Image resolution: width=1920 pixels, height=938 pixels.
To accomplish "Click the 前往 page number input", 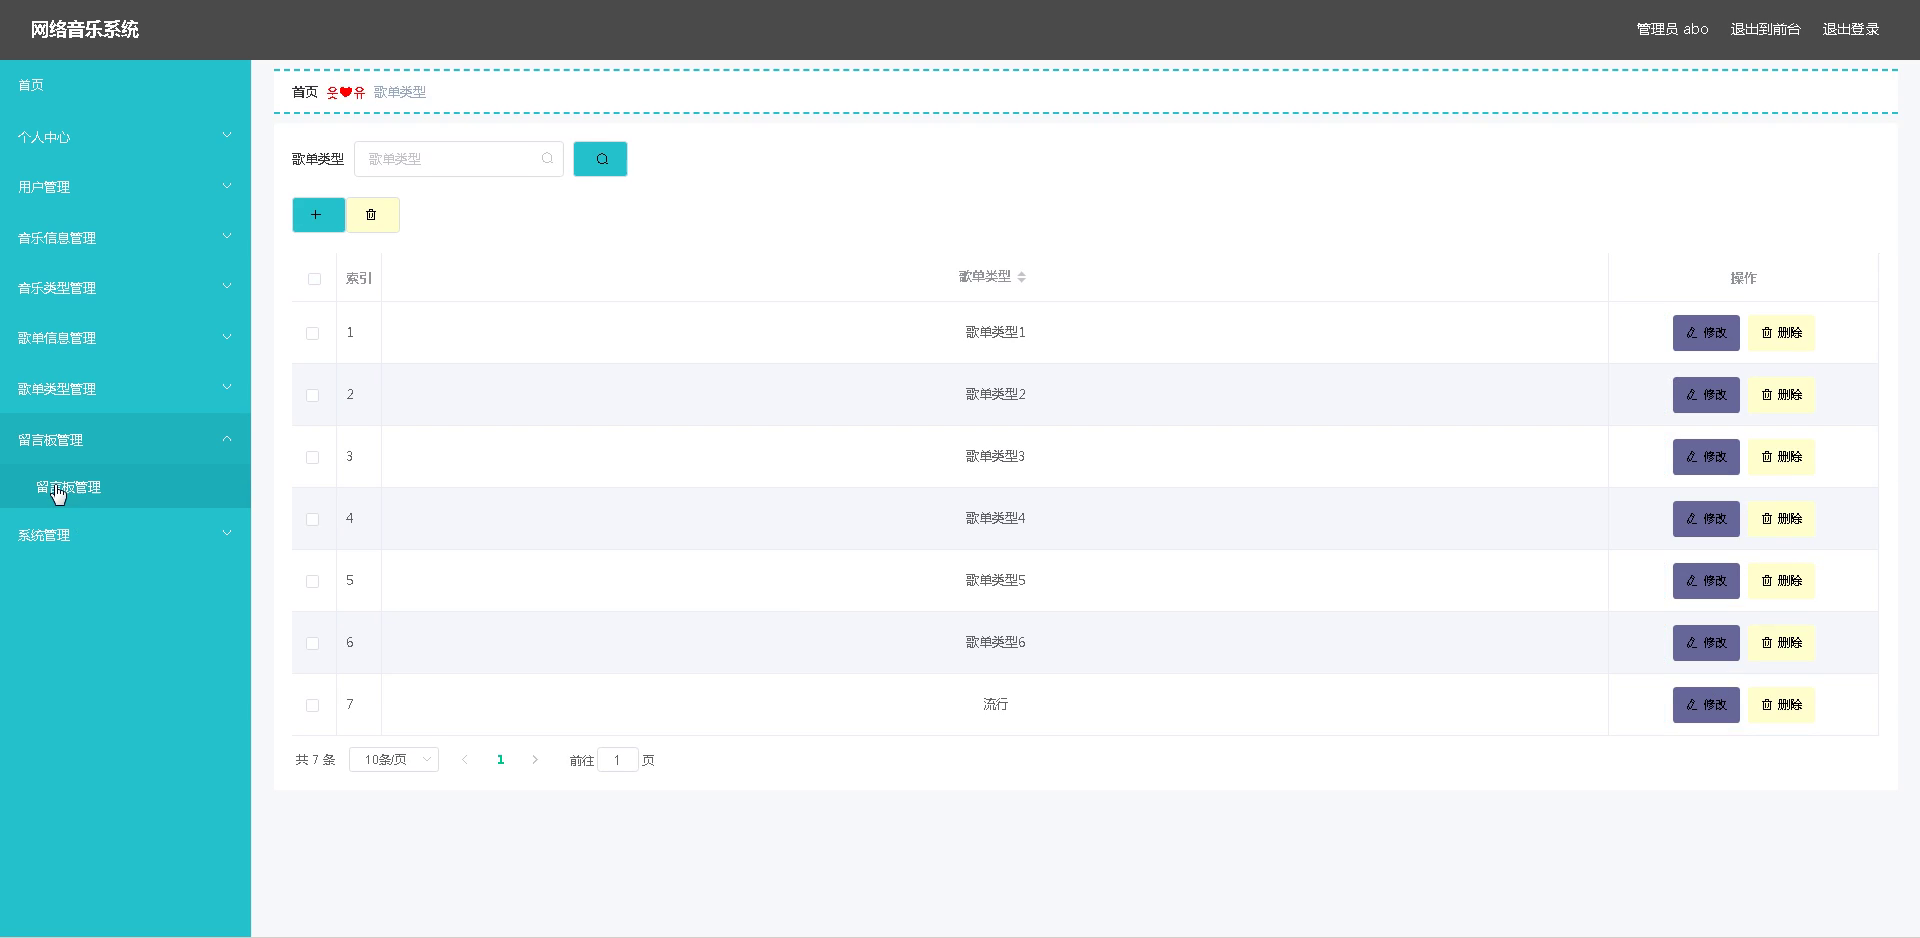I will 618,760.
